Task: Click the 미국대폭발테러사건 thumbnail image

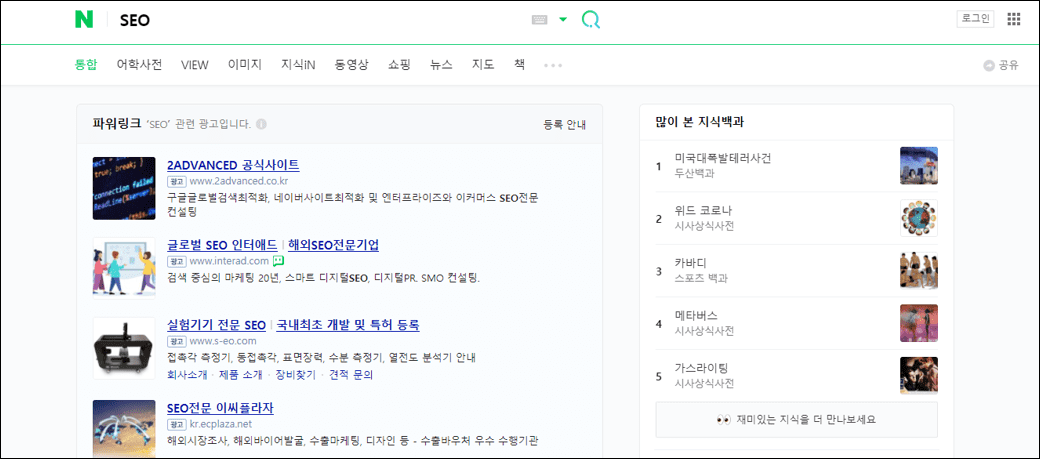Action: 919,166
